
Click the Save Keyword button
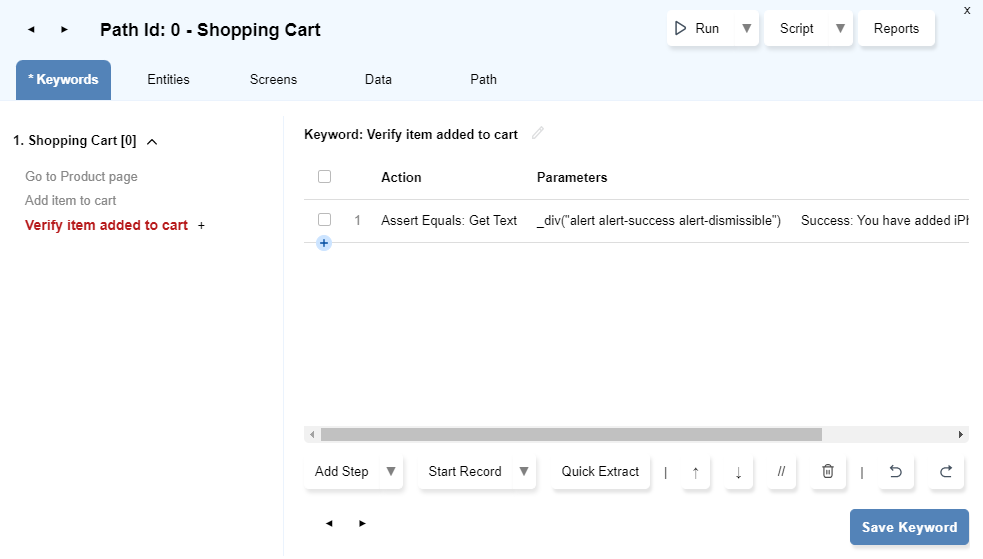(x=909, y=528)
